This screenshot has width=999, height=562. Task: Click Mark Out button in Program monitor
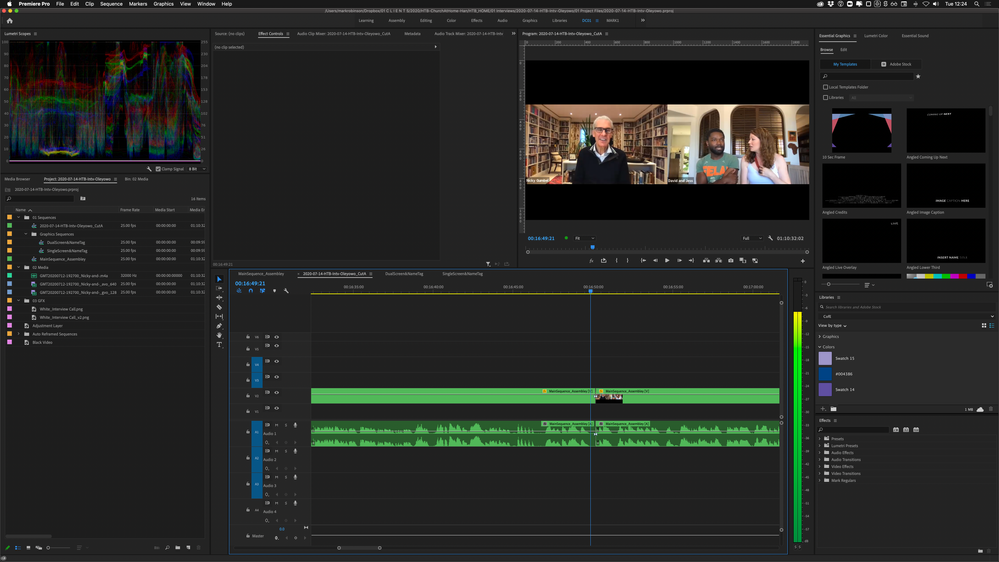click(x=628, y=261)
